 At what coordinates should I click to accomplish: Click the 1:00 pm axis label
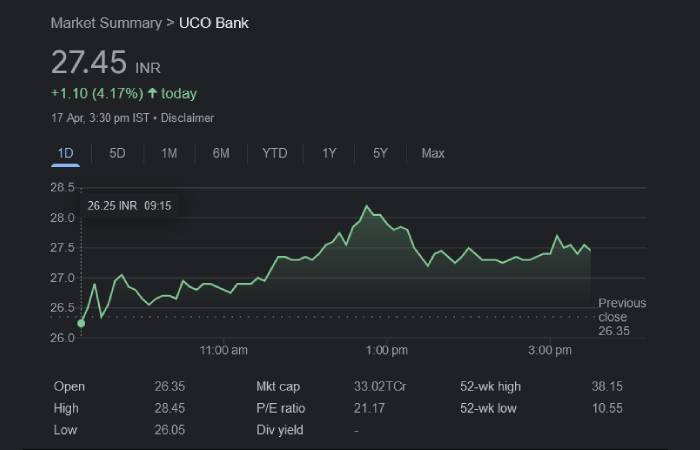click(x=387, y=350)
